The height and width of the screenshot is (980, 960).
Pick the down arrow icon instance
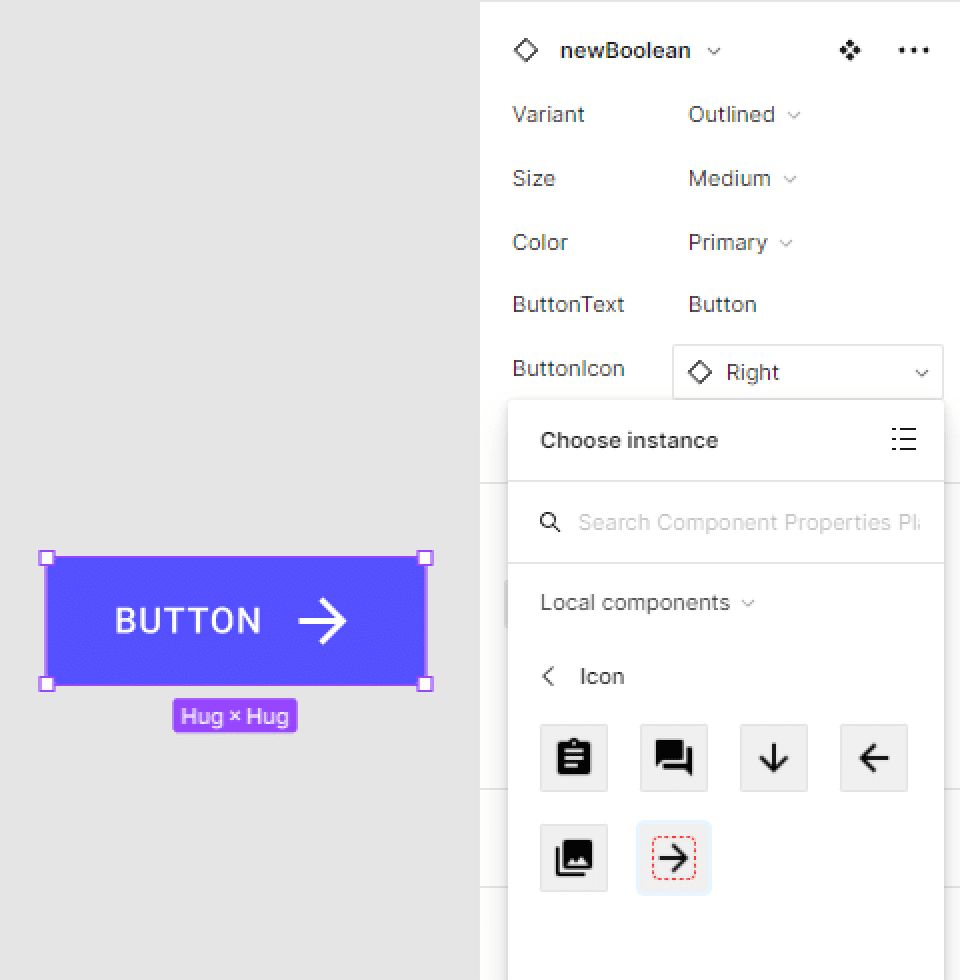774,758
